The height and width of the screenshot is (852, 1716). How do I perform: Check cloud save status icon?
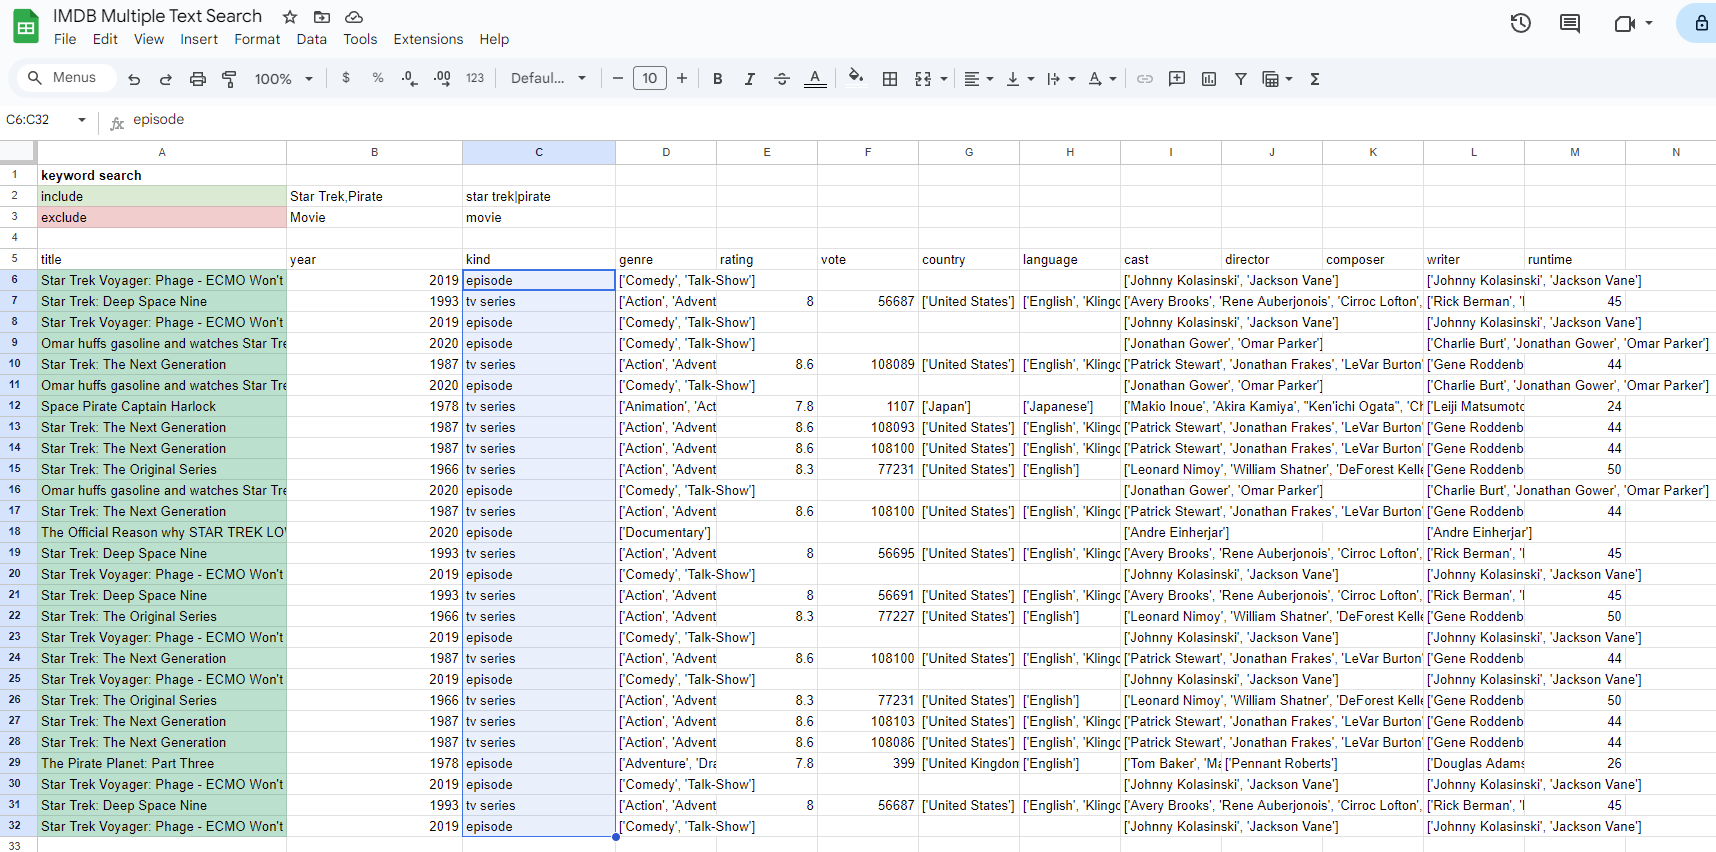point(354,17)
